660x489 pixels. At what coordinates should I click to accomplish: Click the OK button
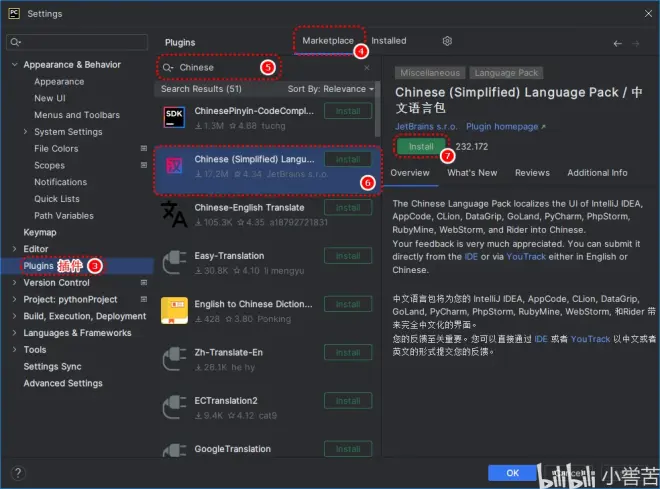[512, 473]
